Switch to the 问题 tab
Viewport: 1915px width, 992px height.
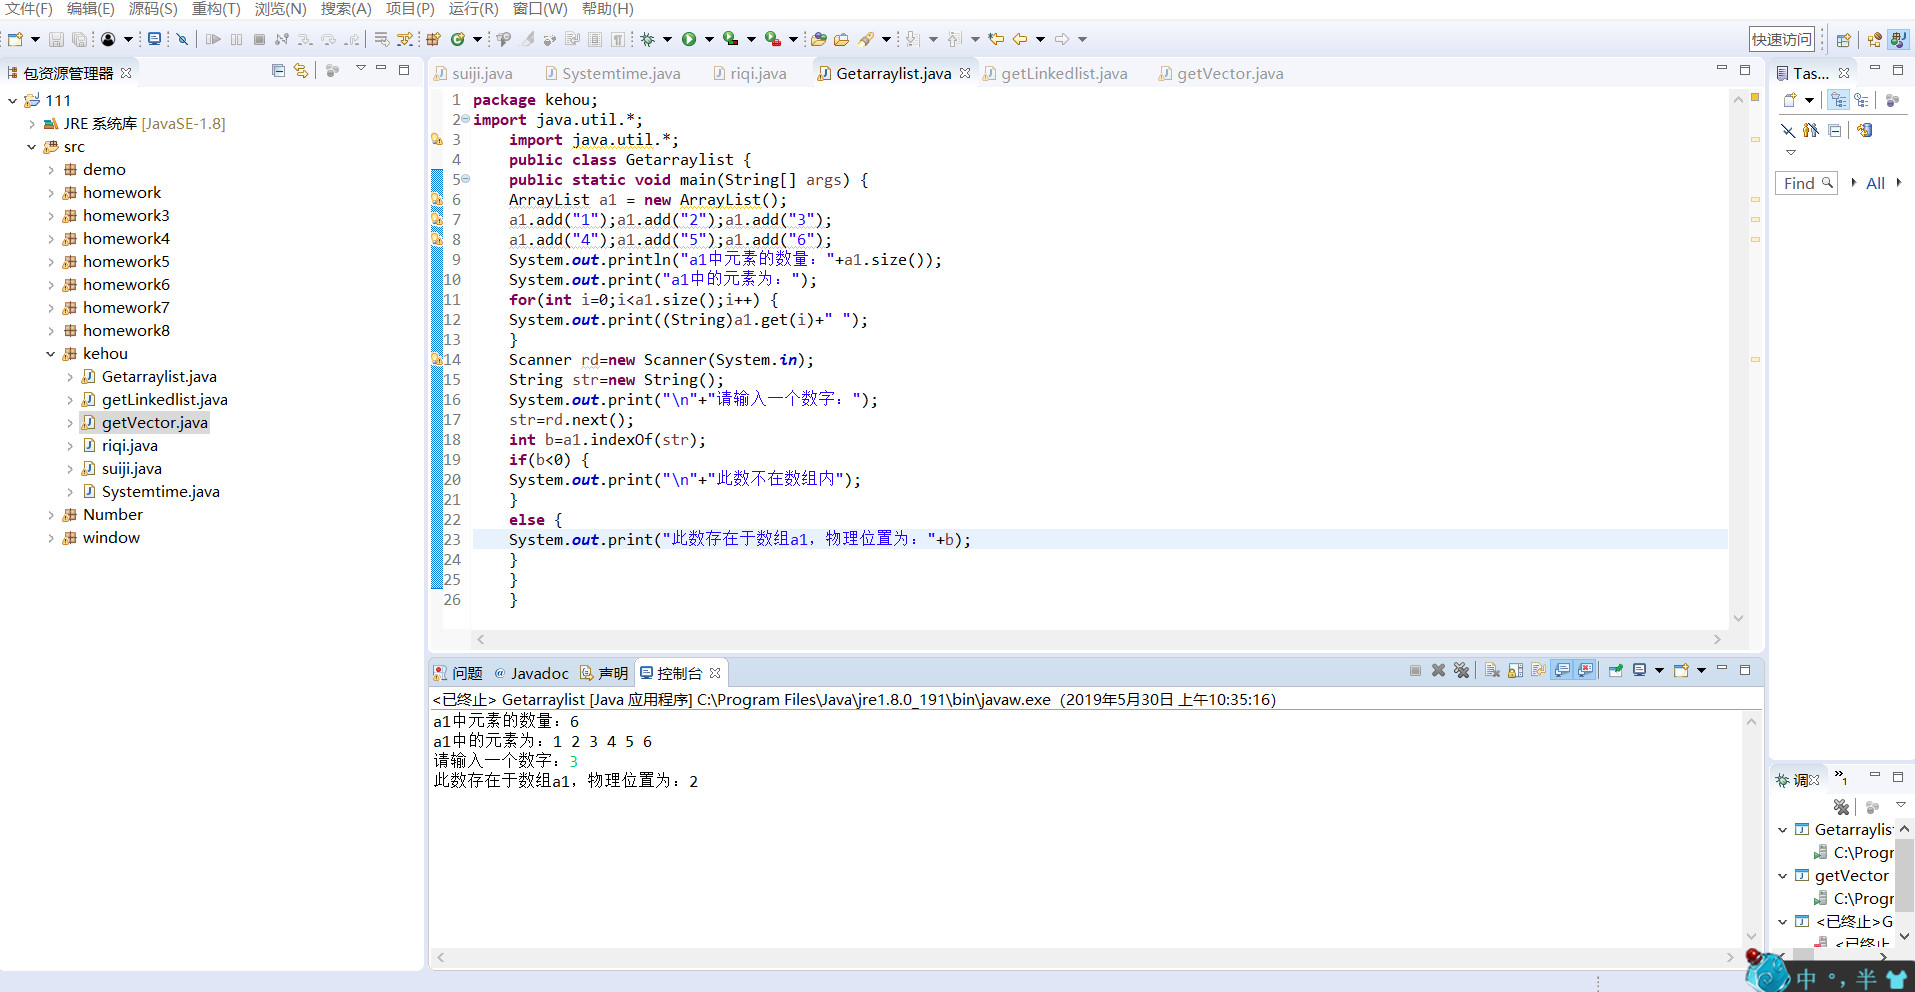pos(458,673)
